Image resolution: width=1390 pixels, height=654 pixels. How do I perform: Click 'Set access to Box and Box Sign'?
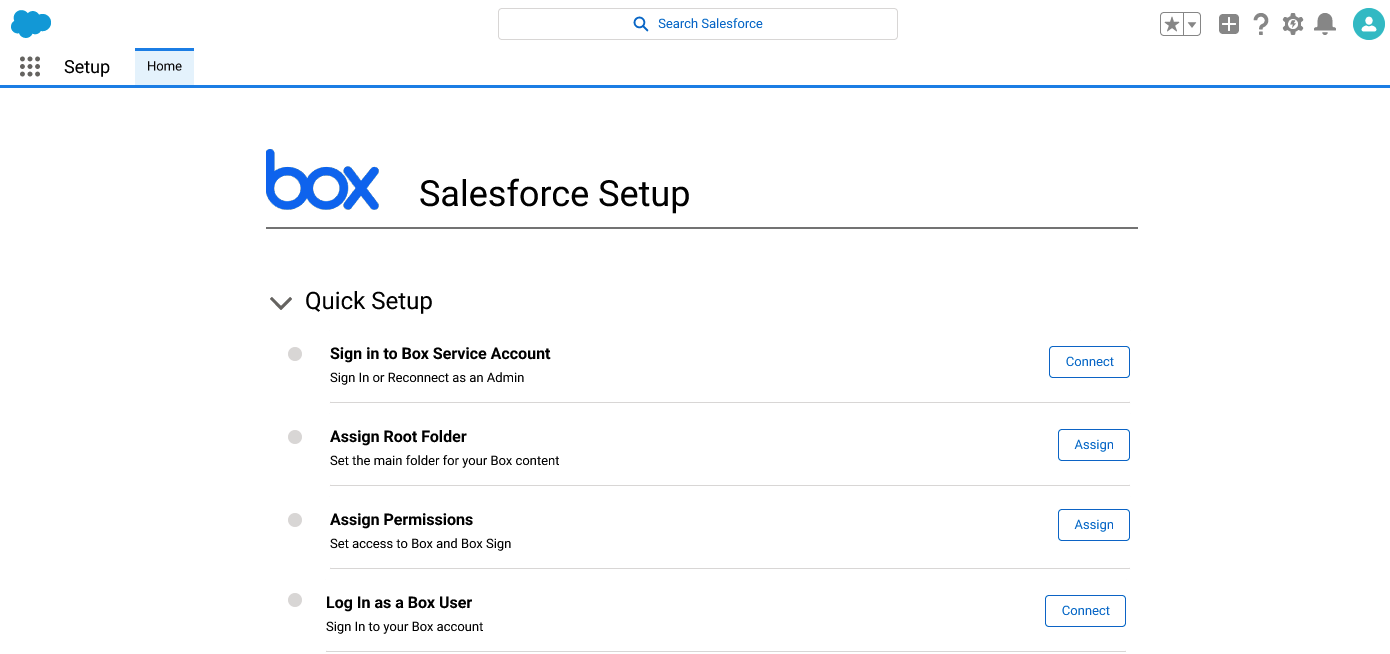tap(420, 544)
